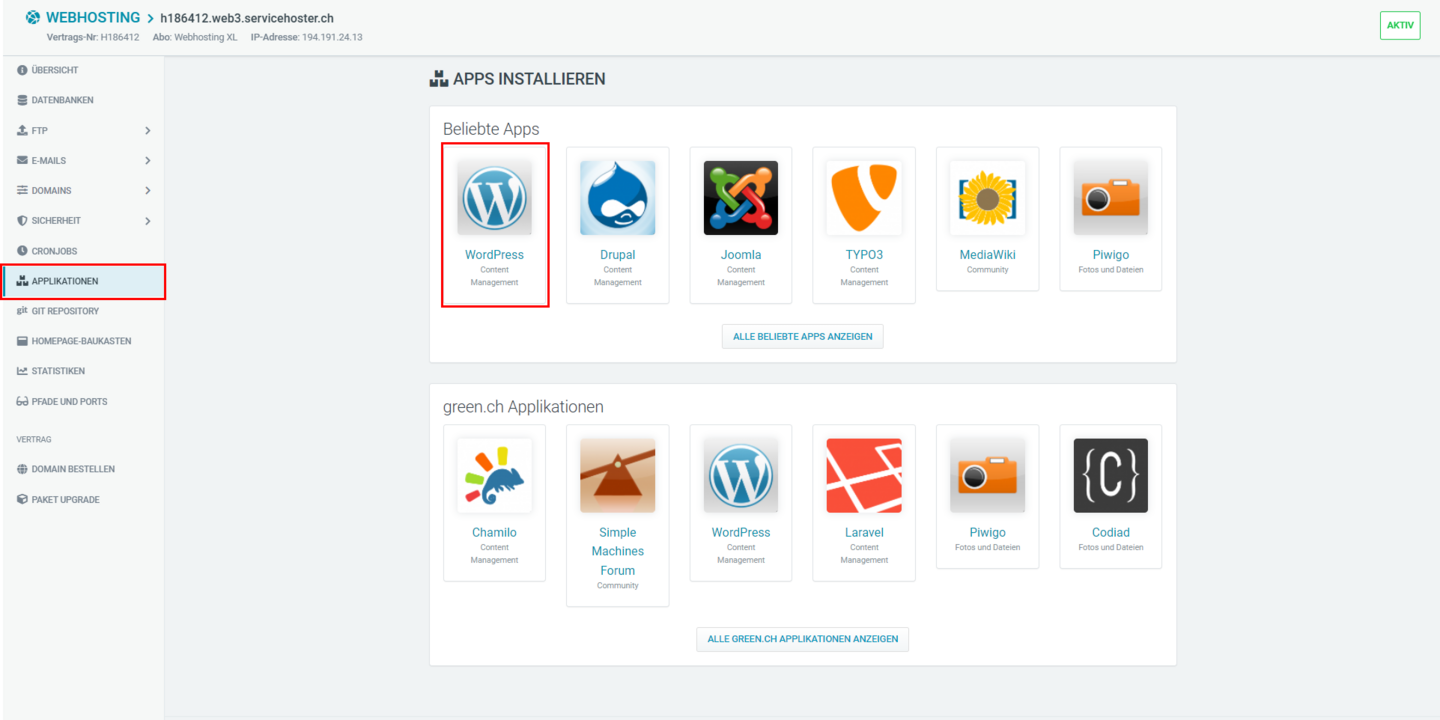
Task: Click the Laravel name link
Action: click(x=864, y=533)
